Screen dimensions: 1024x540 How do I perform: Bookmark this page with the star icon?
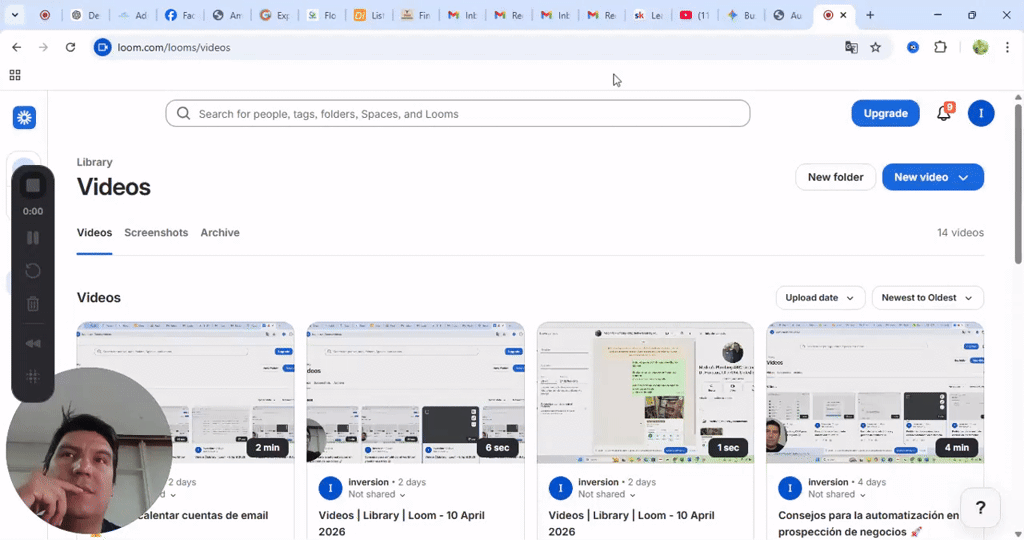click(x=876, y=47)
